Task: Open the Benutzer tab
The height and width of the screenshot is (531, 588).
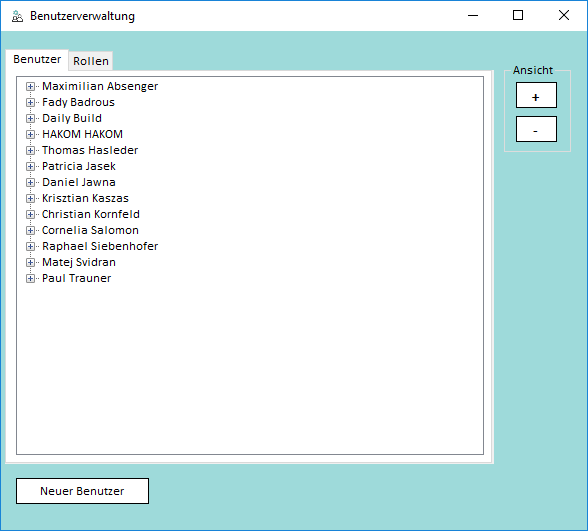Action: tap(37, 60)
